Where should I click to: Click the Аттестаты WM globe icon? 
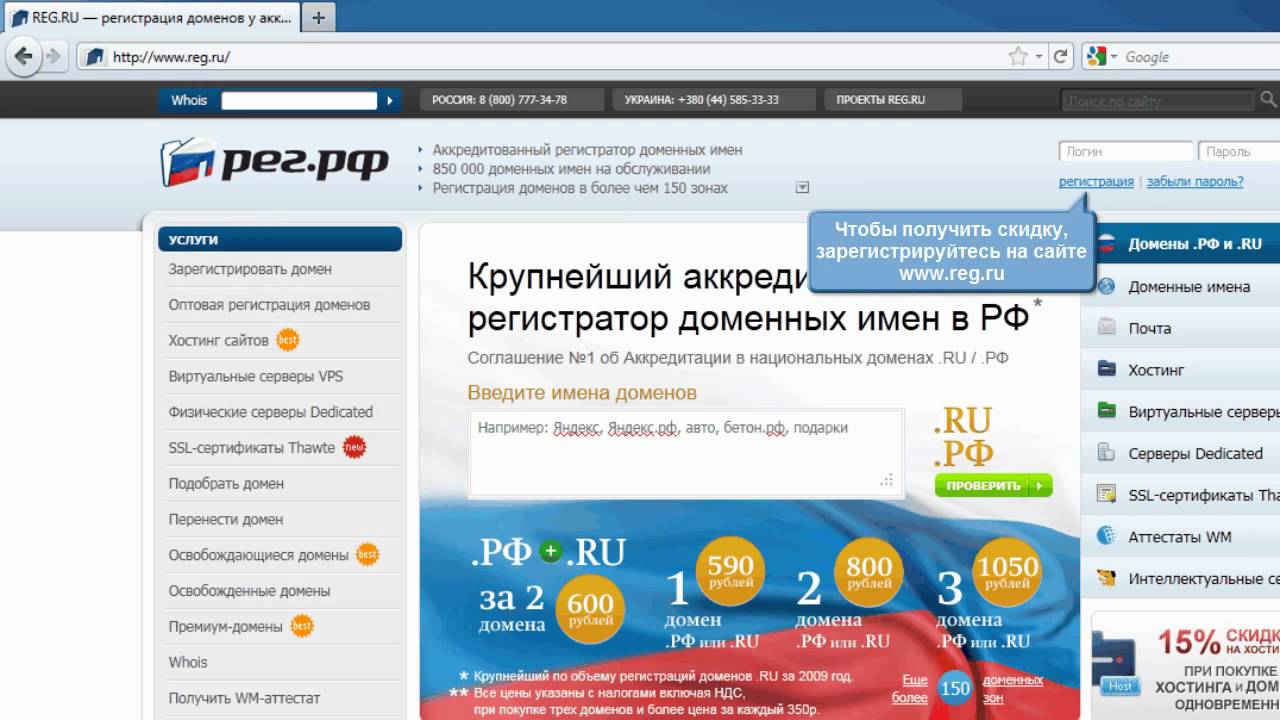[1106, 536]
